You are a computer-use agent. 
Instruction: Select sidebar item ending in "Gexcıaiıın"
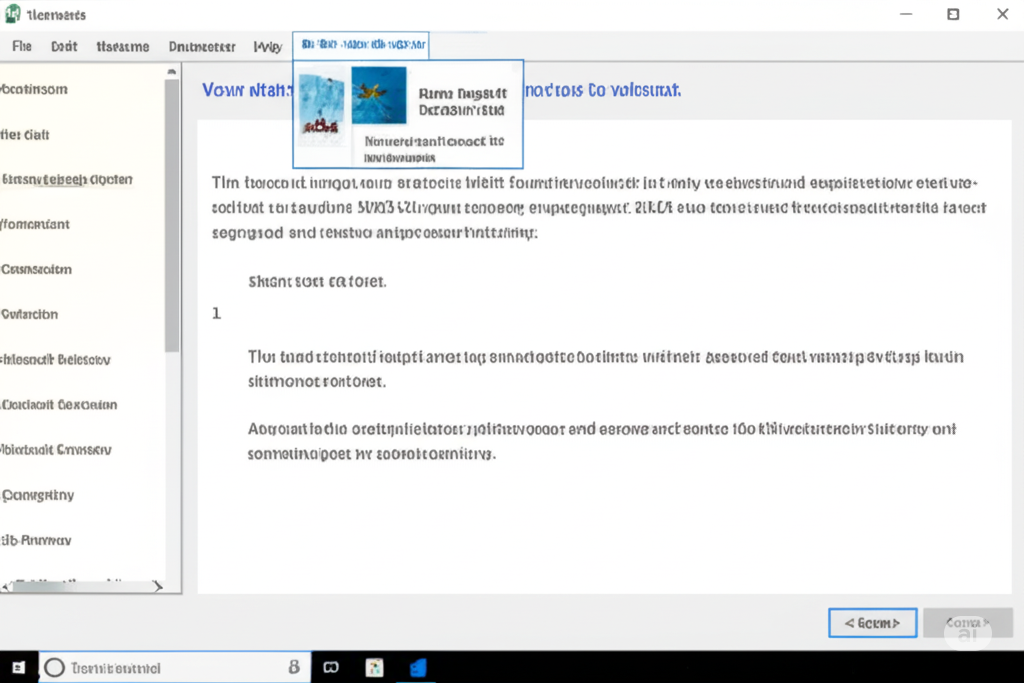point(59,404)
